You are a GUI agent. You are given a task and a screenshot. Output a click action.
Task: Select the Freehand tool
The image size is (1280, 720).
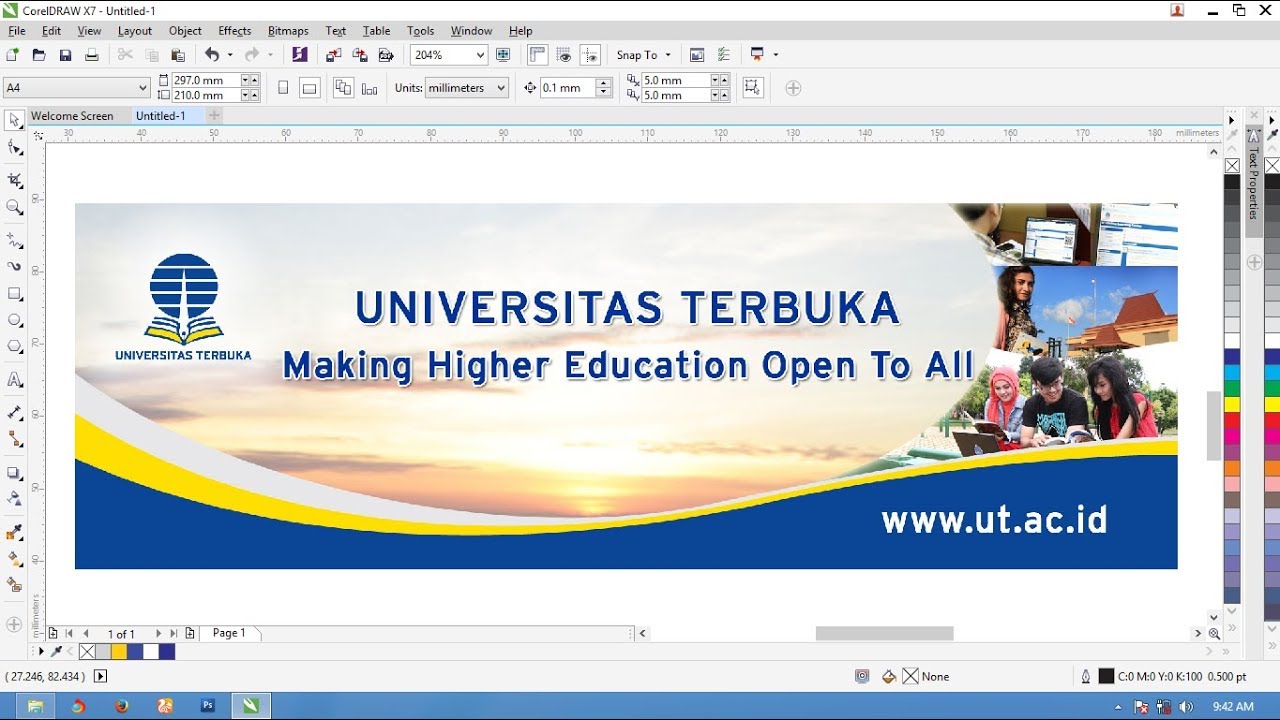tap(14, 241)
